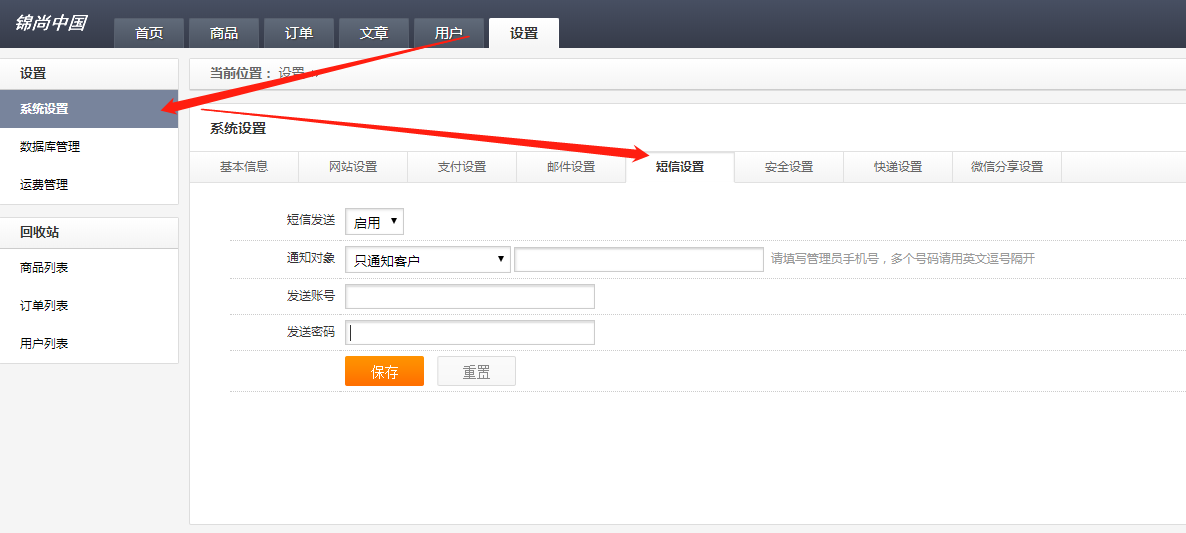Screen dimensions: 1186x533
Task: Switch to the 支付设置 tab
Action: point(462,167)
